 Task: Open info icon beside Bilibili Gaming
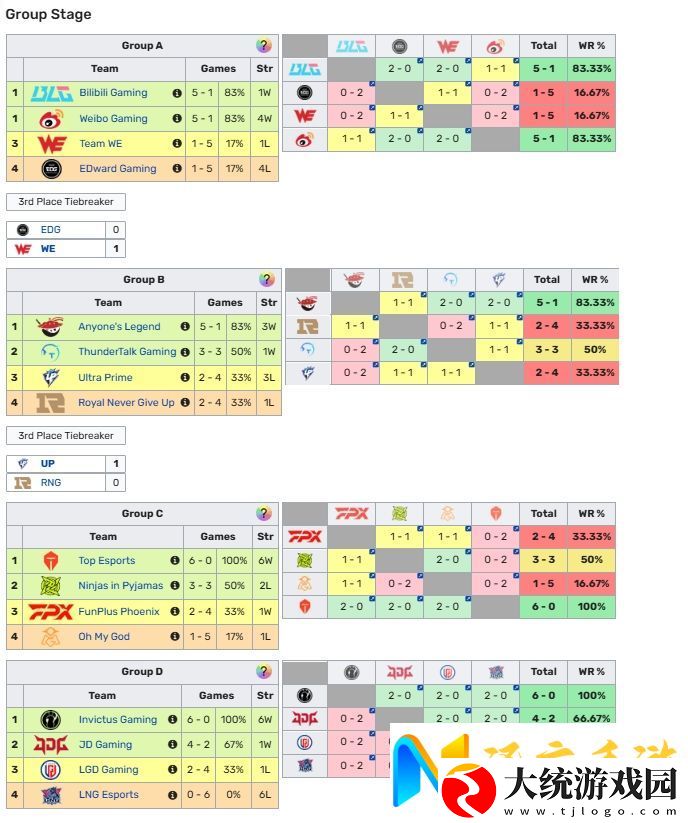pos(177,93)
